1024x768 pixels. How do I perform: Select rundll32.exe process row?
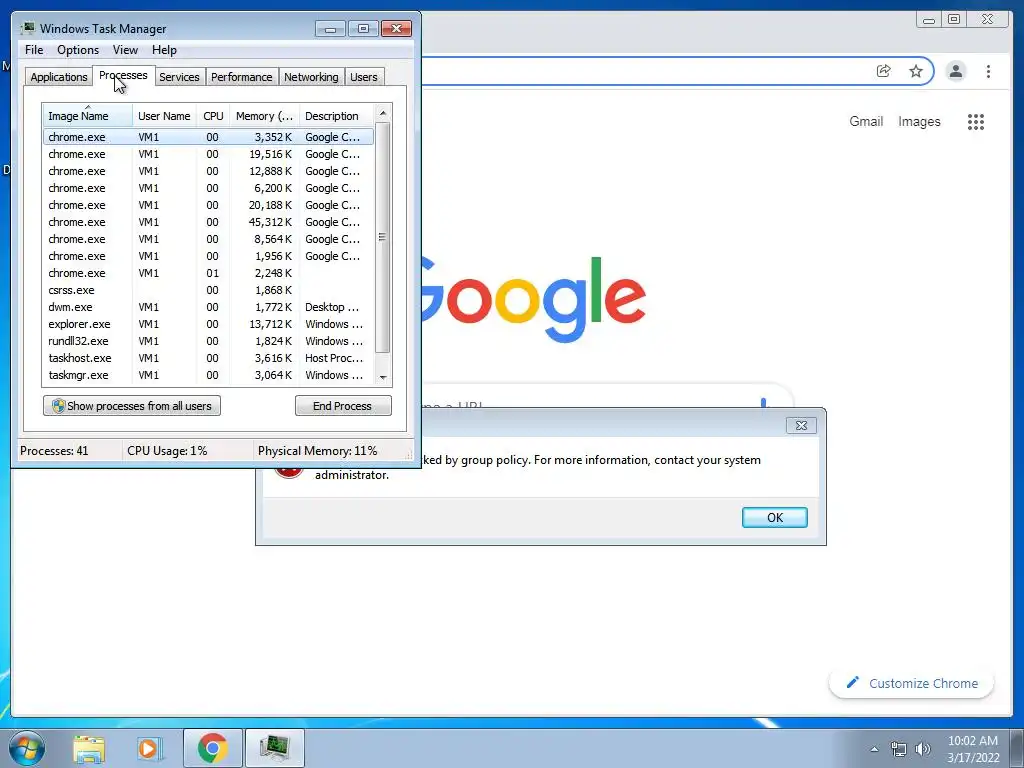[209, 341]
